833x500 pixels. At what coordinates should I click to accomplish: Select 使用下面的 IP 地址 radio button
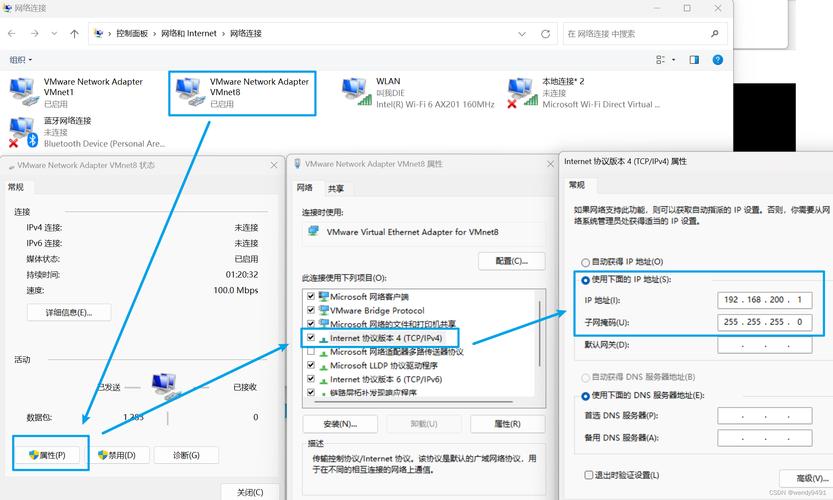tap(585, 279)
